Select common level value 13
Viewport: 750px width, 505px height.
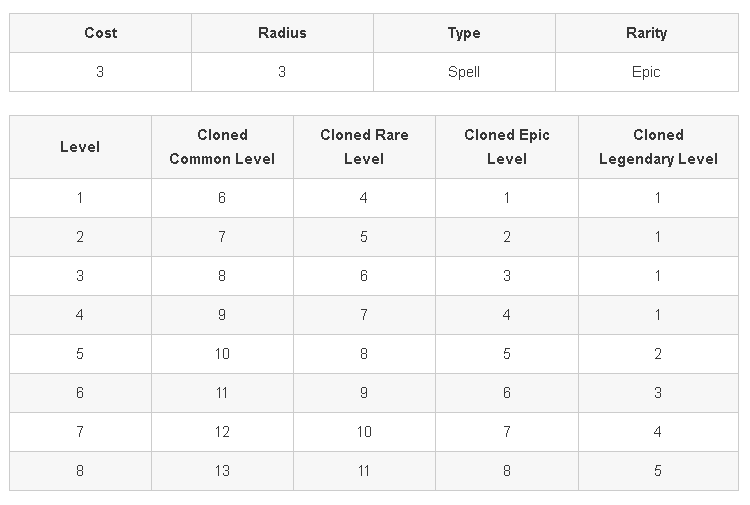pyautogui.click(x=222, y=471)
